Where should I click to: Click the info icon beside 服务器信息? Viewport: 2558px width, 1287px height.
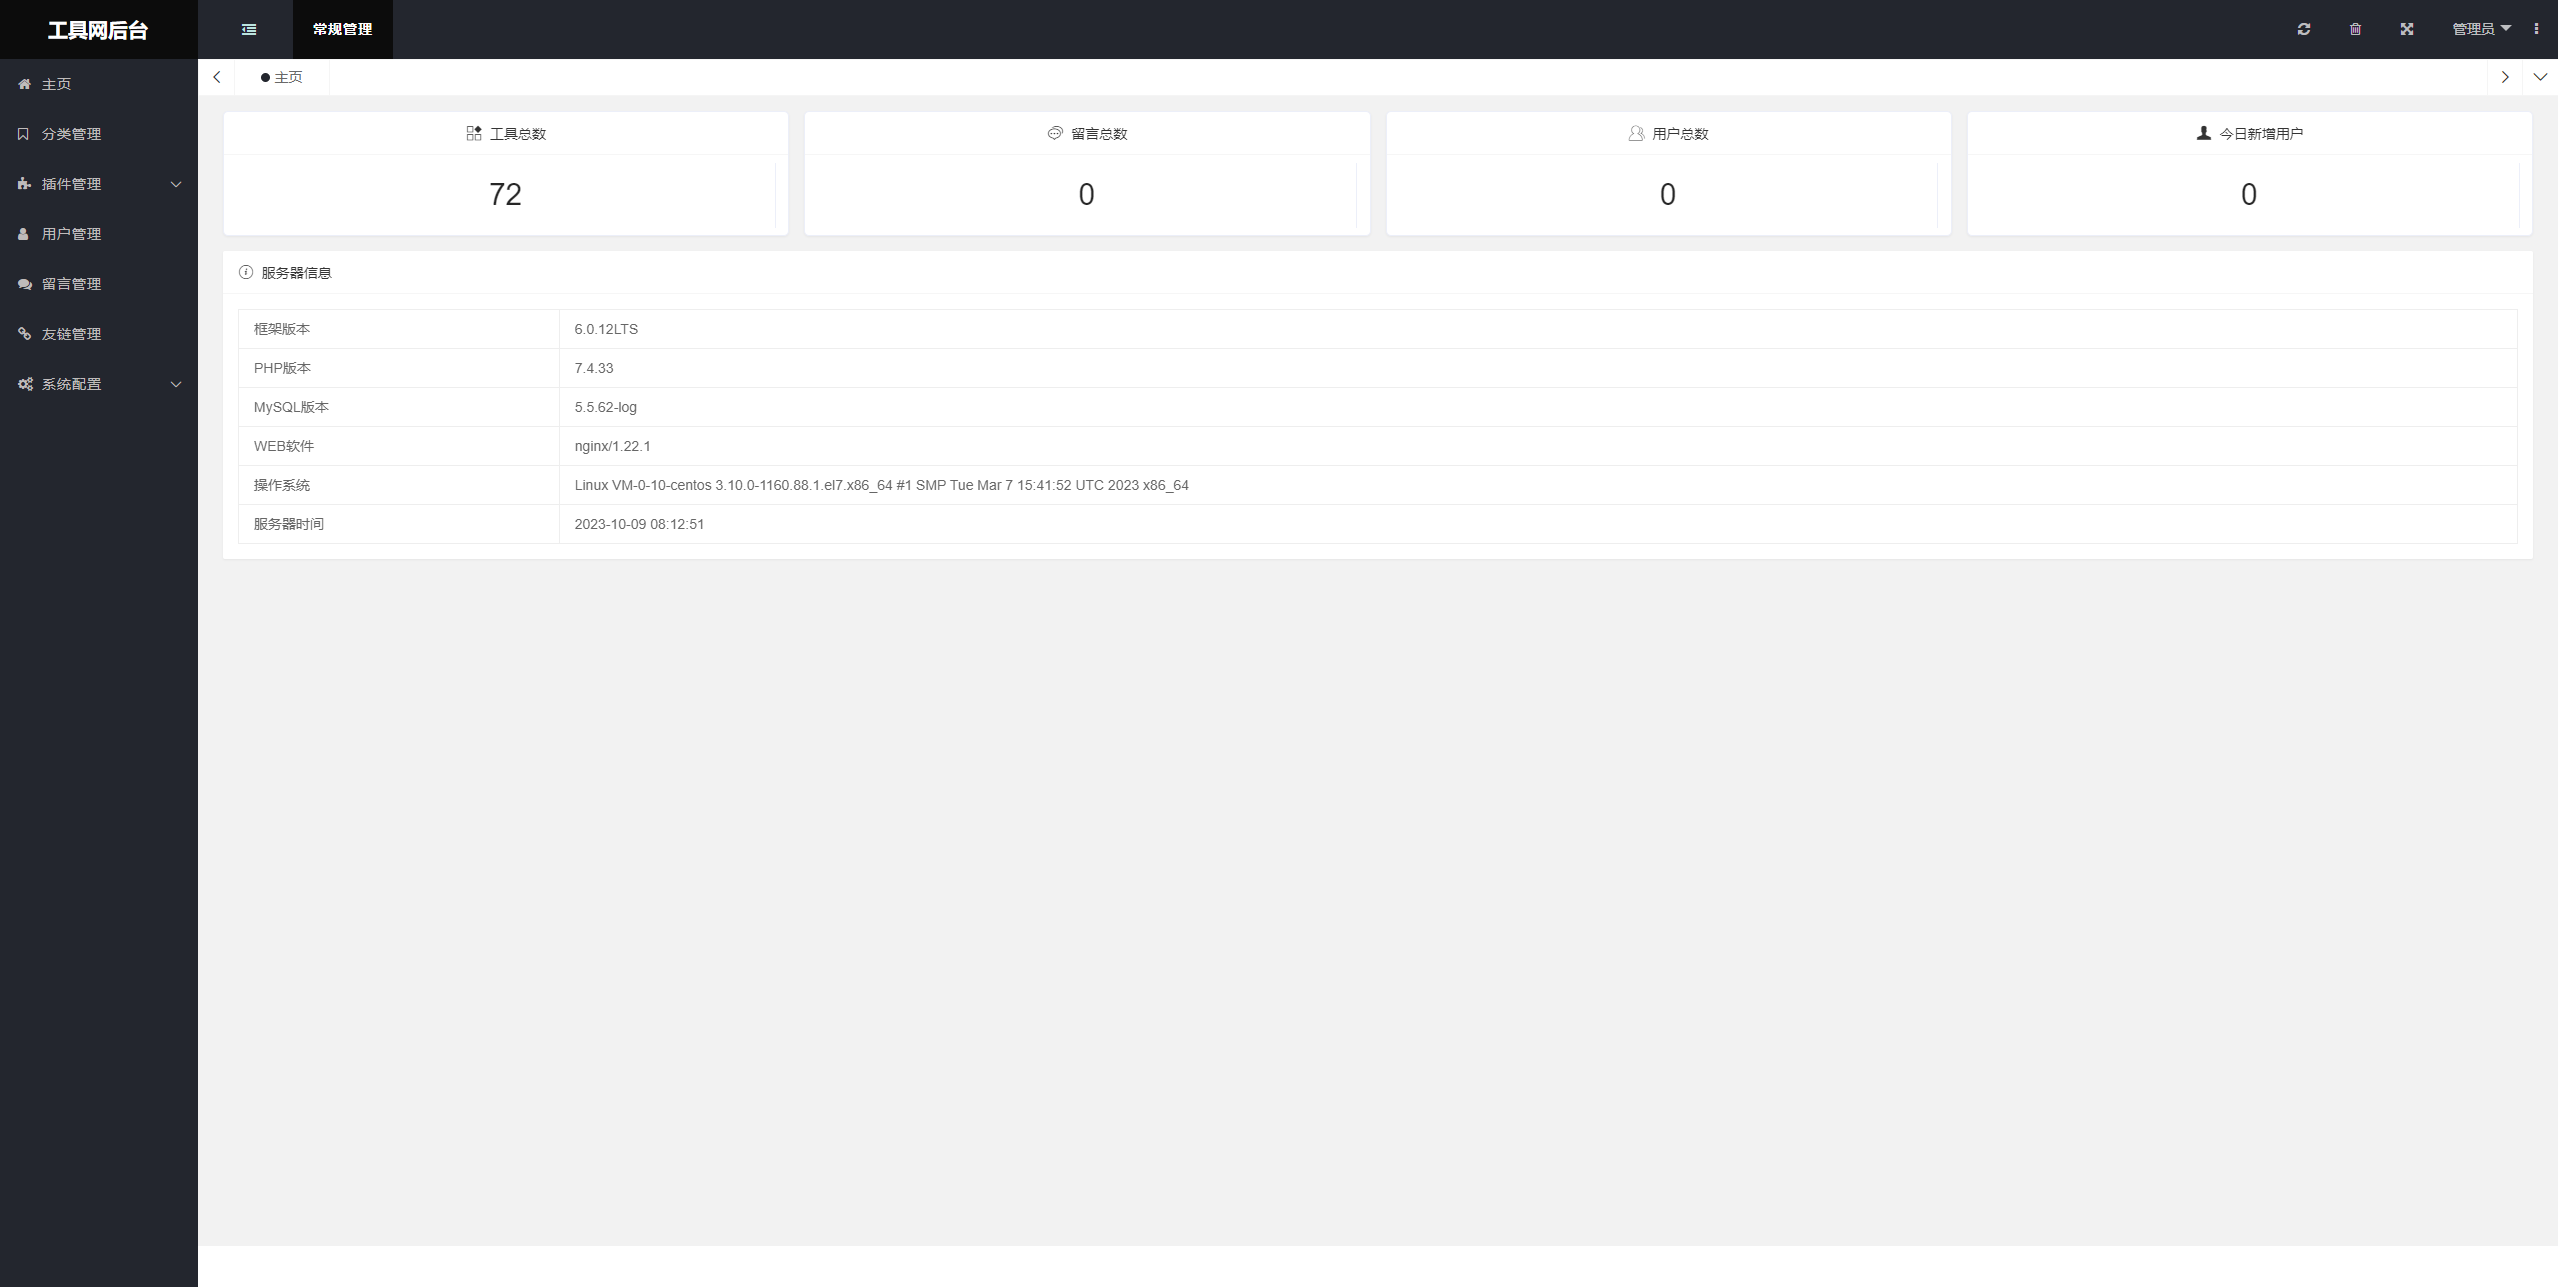pyautogui.click(x=246, y=272)
